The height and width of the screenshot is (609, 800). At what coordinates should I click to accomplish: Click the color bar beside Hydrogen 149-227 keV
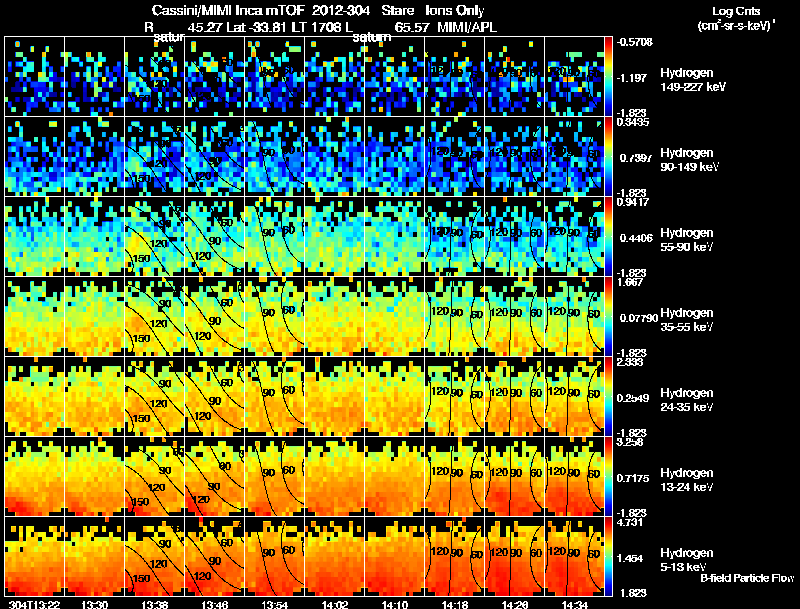[x=608, y=76]
